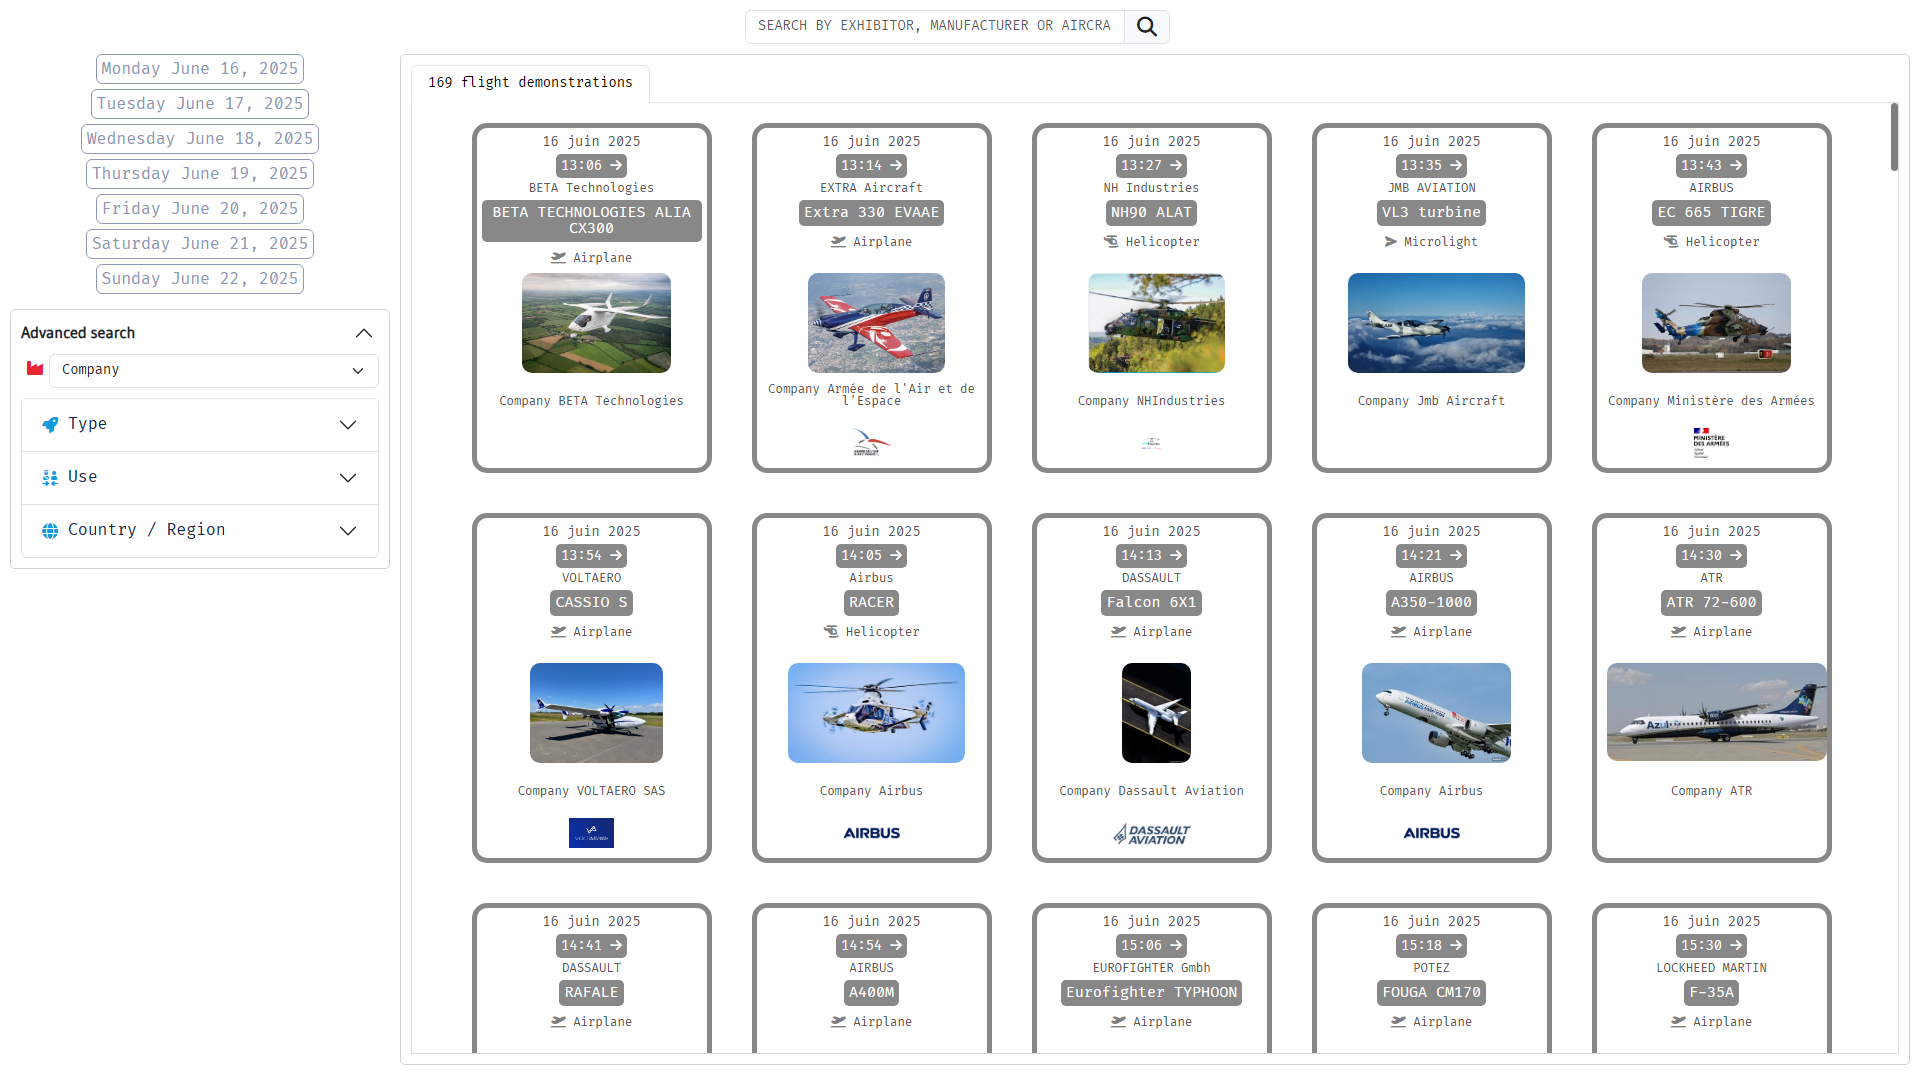This screenshot has height=1080, width=1920.
Task: Click the airplane icon on A350-1000 card
Action: point(1399,632)
